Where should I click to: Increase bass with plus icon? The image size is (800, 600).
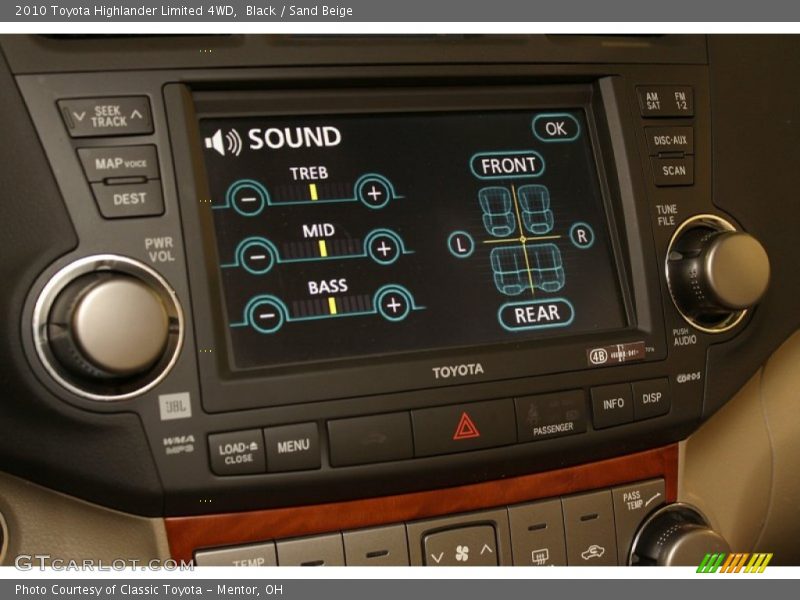coord(394,304)
